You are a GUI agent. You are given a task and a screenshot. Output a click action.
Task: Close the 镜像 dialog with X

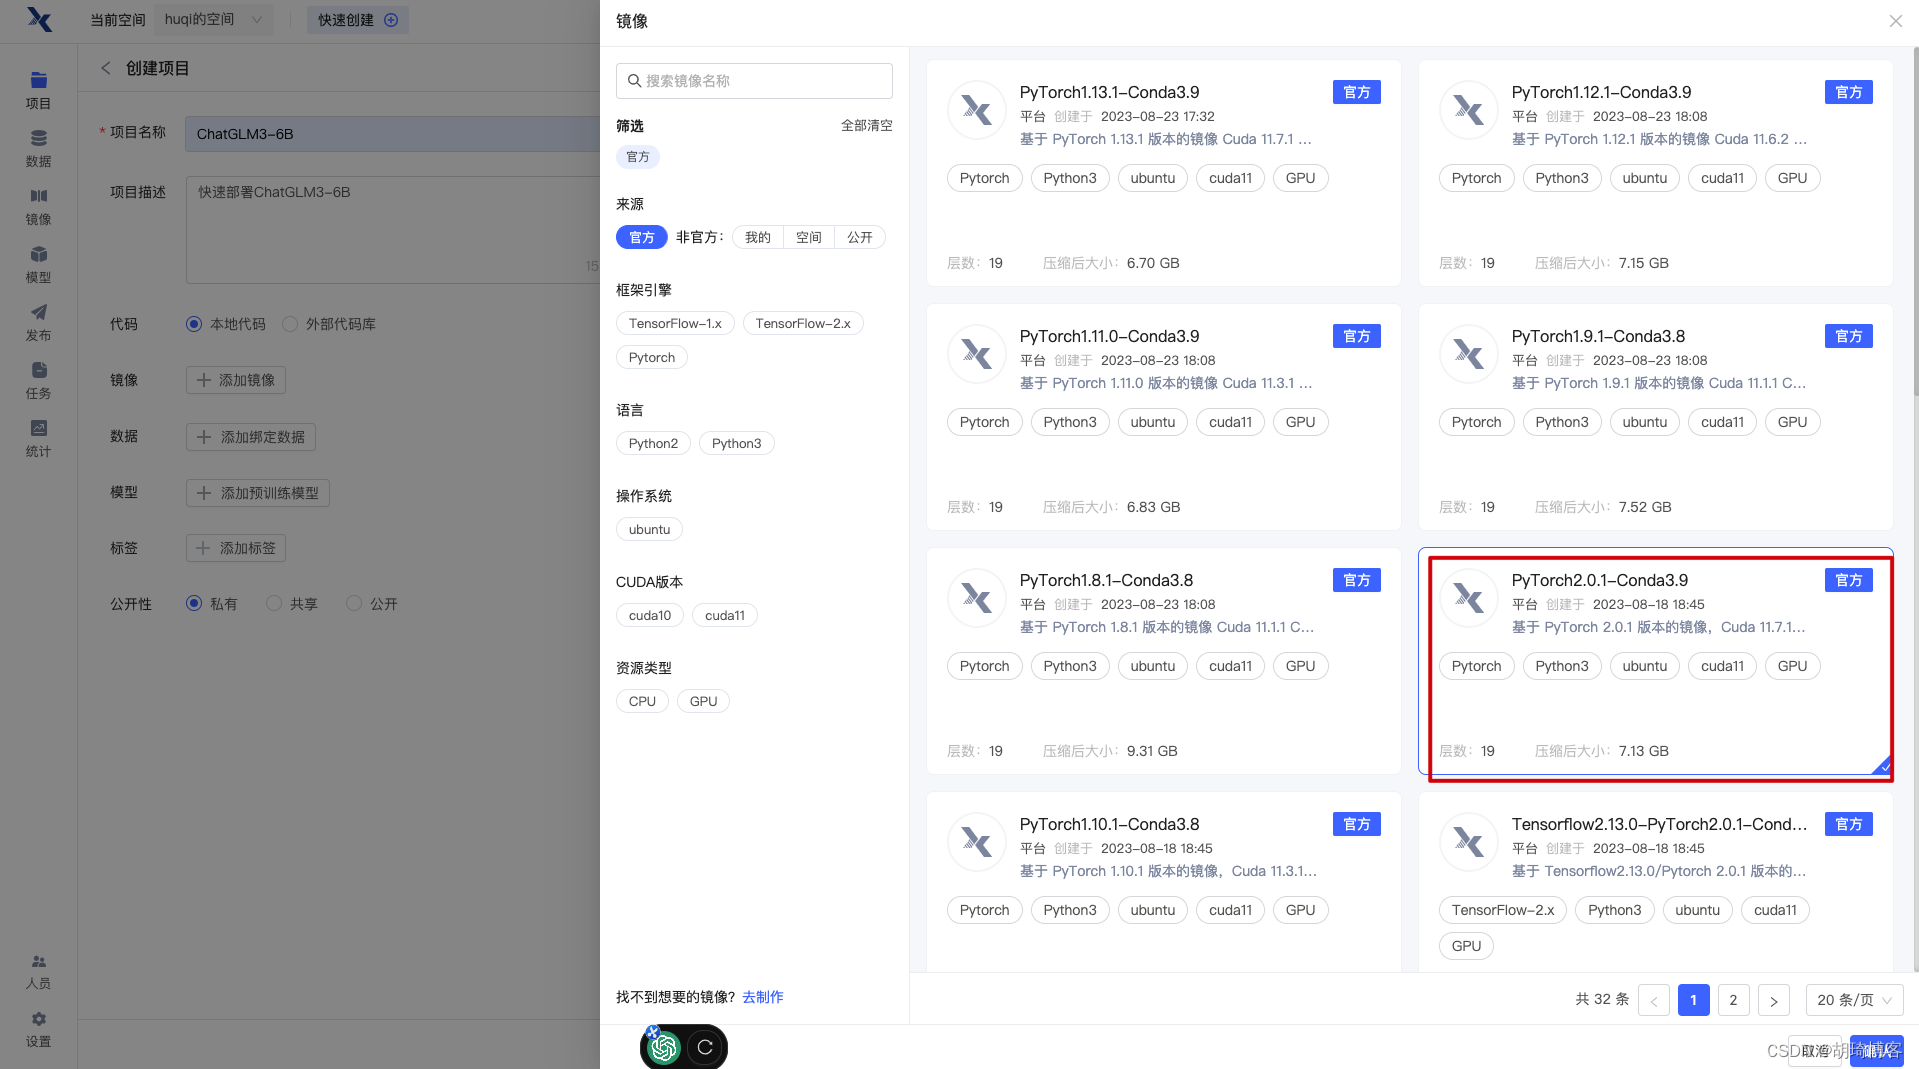1895,21
